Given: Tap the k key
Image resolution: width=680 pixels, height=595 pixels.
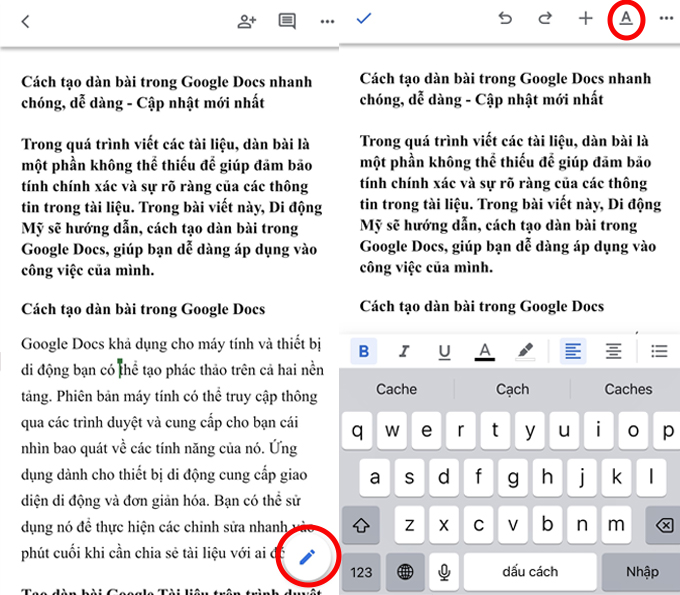Looking at the screenshot, I should tap(616, 477).
